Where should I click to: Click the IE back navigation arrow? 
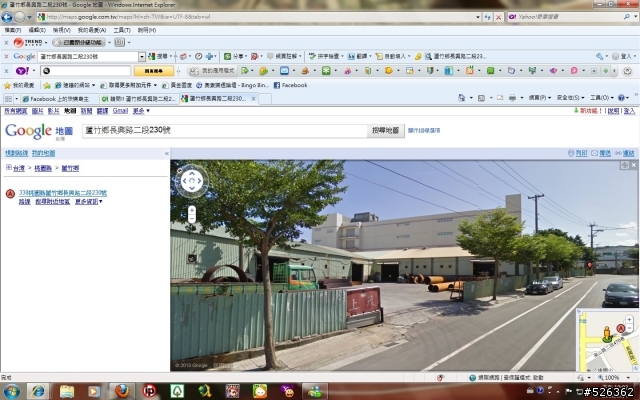tap(7, 17)
